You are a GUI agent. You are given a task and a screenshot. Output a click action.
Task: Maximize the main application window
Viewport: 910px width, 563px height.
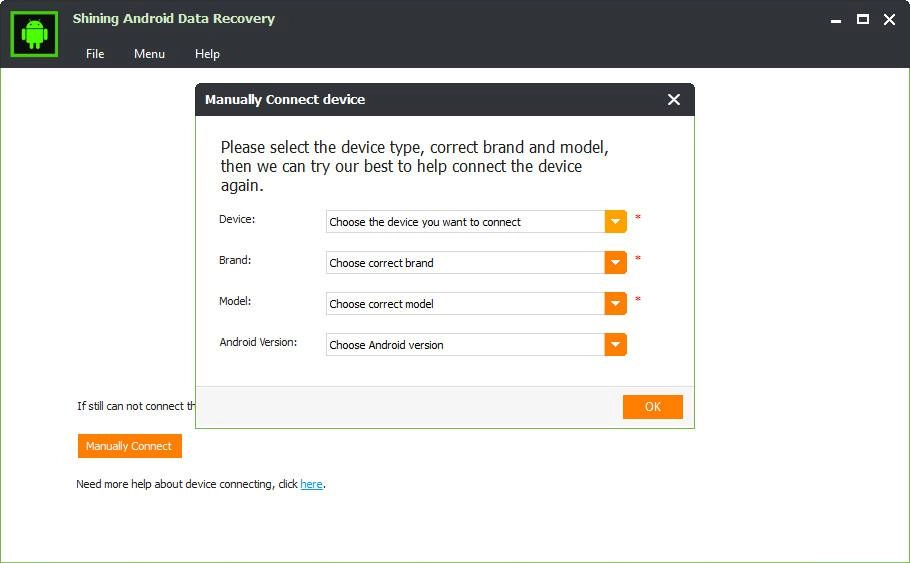point(863,20)
